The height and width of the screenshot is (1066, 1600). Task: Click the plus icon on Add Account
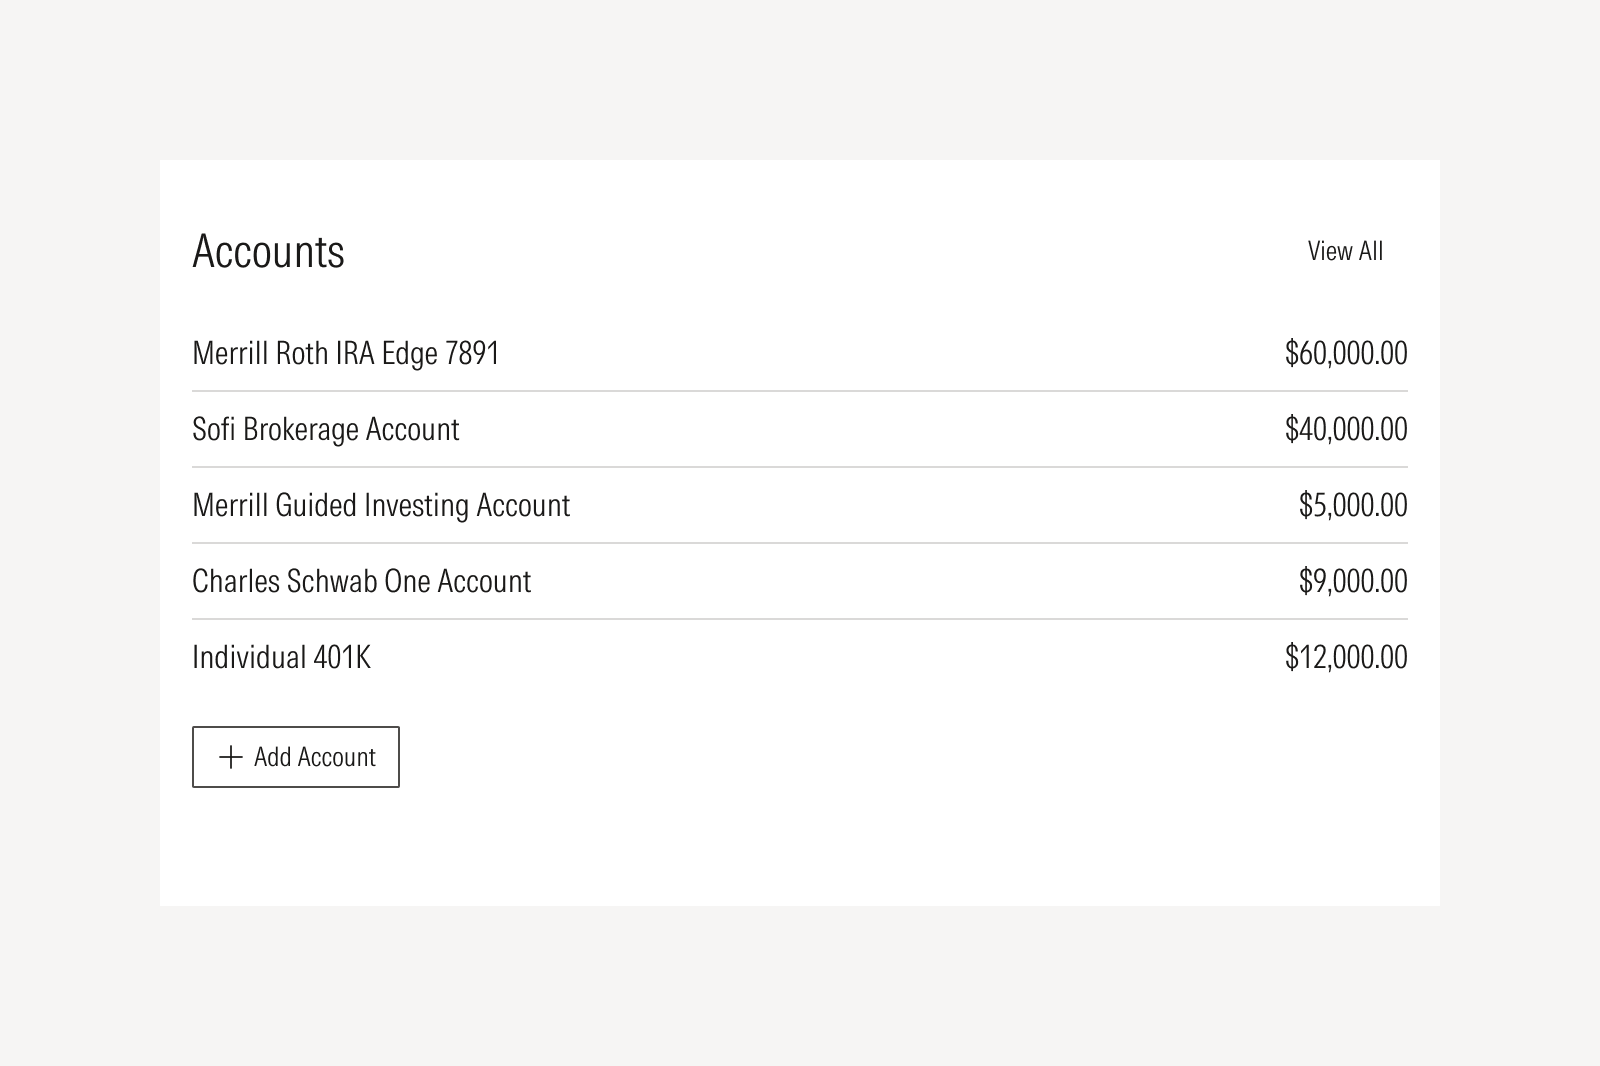click(x=231, y=757)
